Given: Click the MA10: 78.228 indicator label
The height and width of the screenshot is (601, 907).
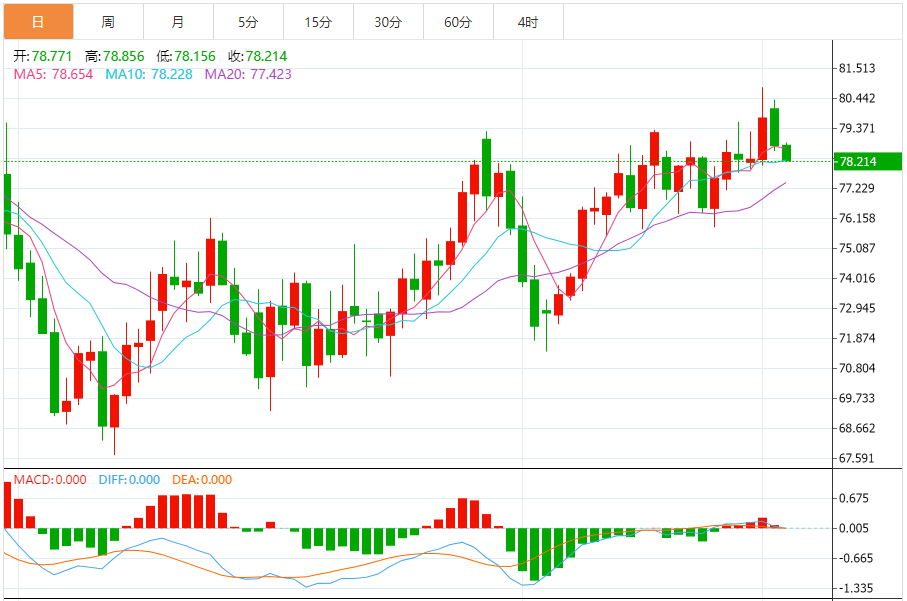Looking at the screenshot, I should click(149, 74).
